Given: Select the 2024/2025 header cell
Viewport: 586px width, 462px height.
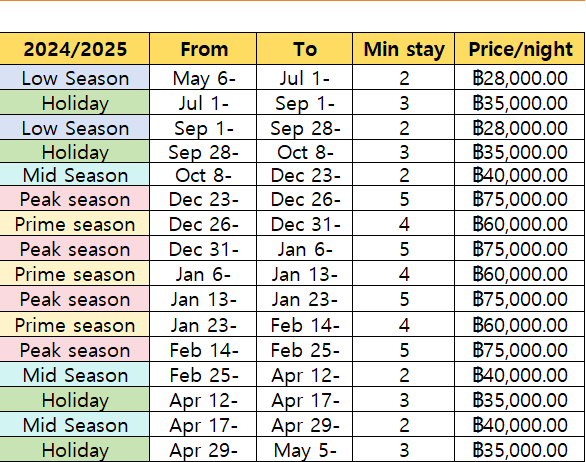Looking at the screenshot, I should pyautogui.click(x=75, y=49).
